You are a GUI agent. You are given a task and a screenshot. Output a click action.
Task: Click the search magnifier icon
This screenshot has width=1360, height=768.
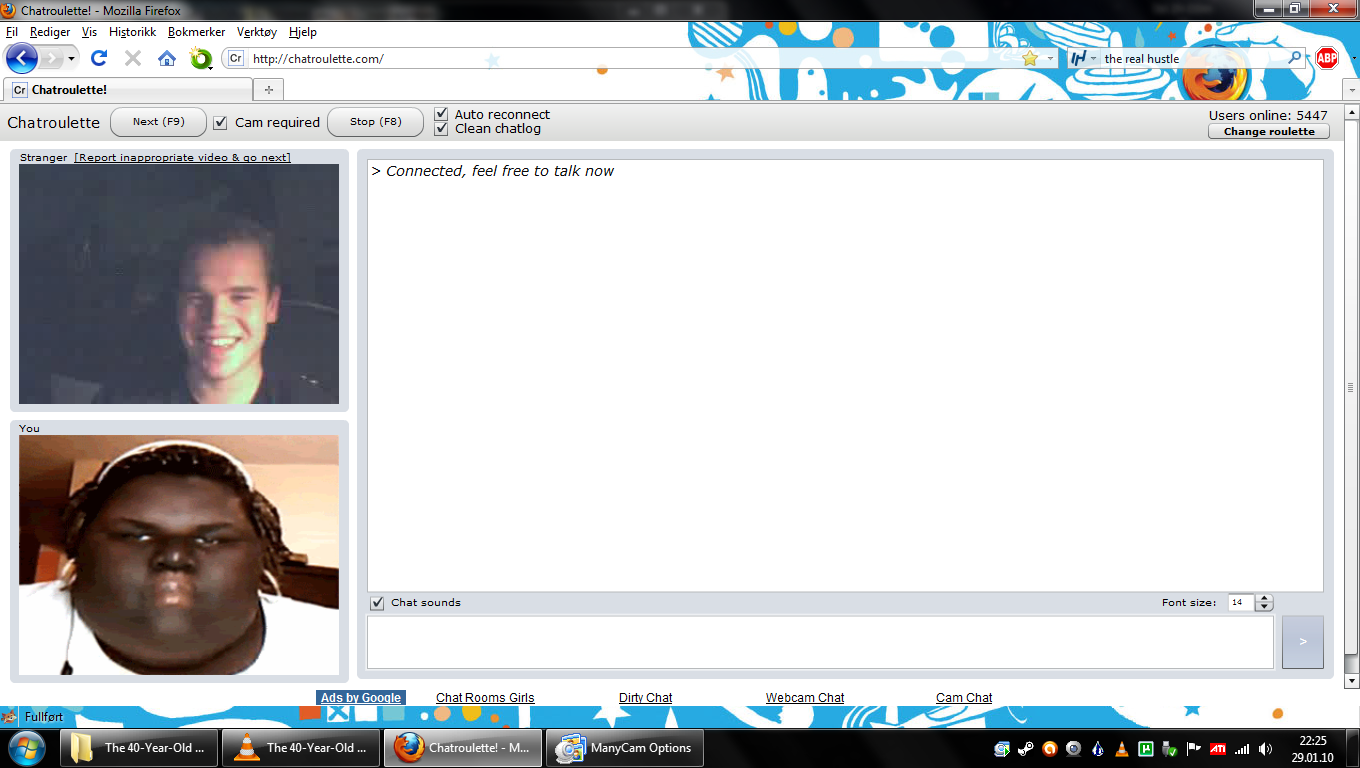click(1294, 58)
